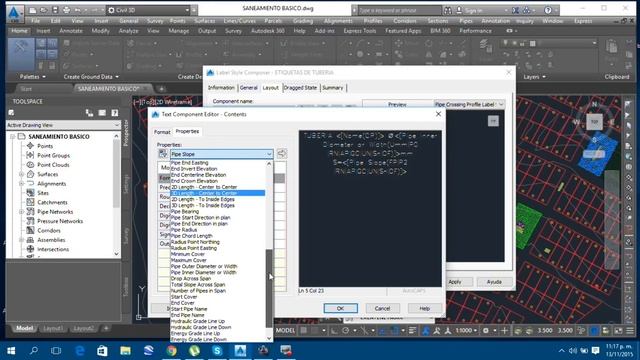Open the Civil 3D workspace dropdown

click(x=148, y=10)
